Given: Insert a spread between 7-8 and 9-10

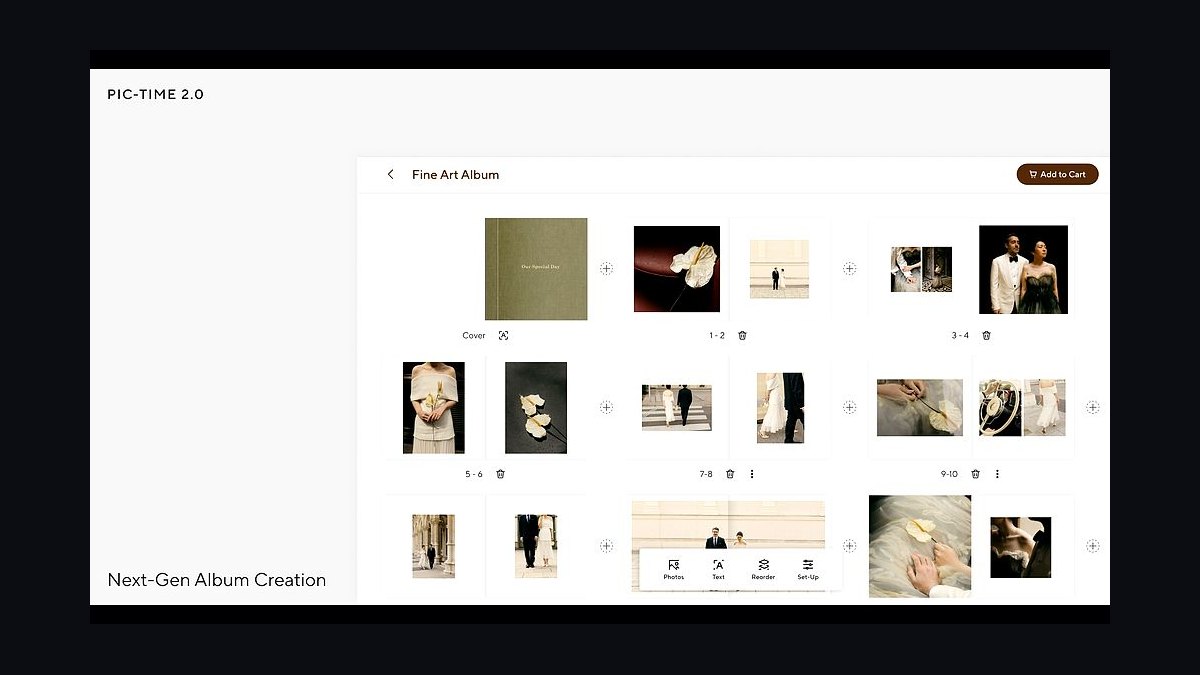Looking at the screenshot, I should tap(849, 407).
